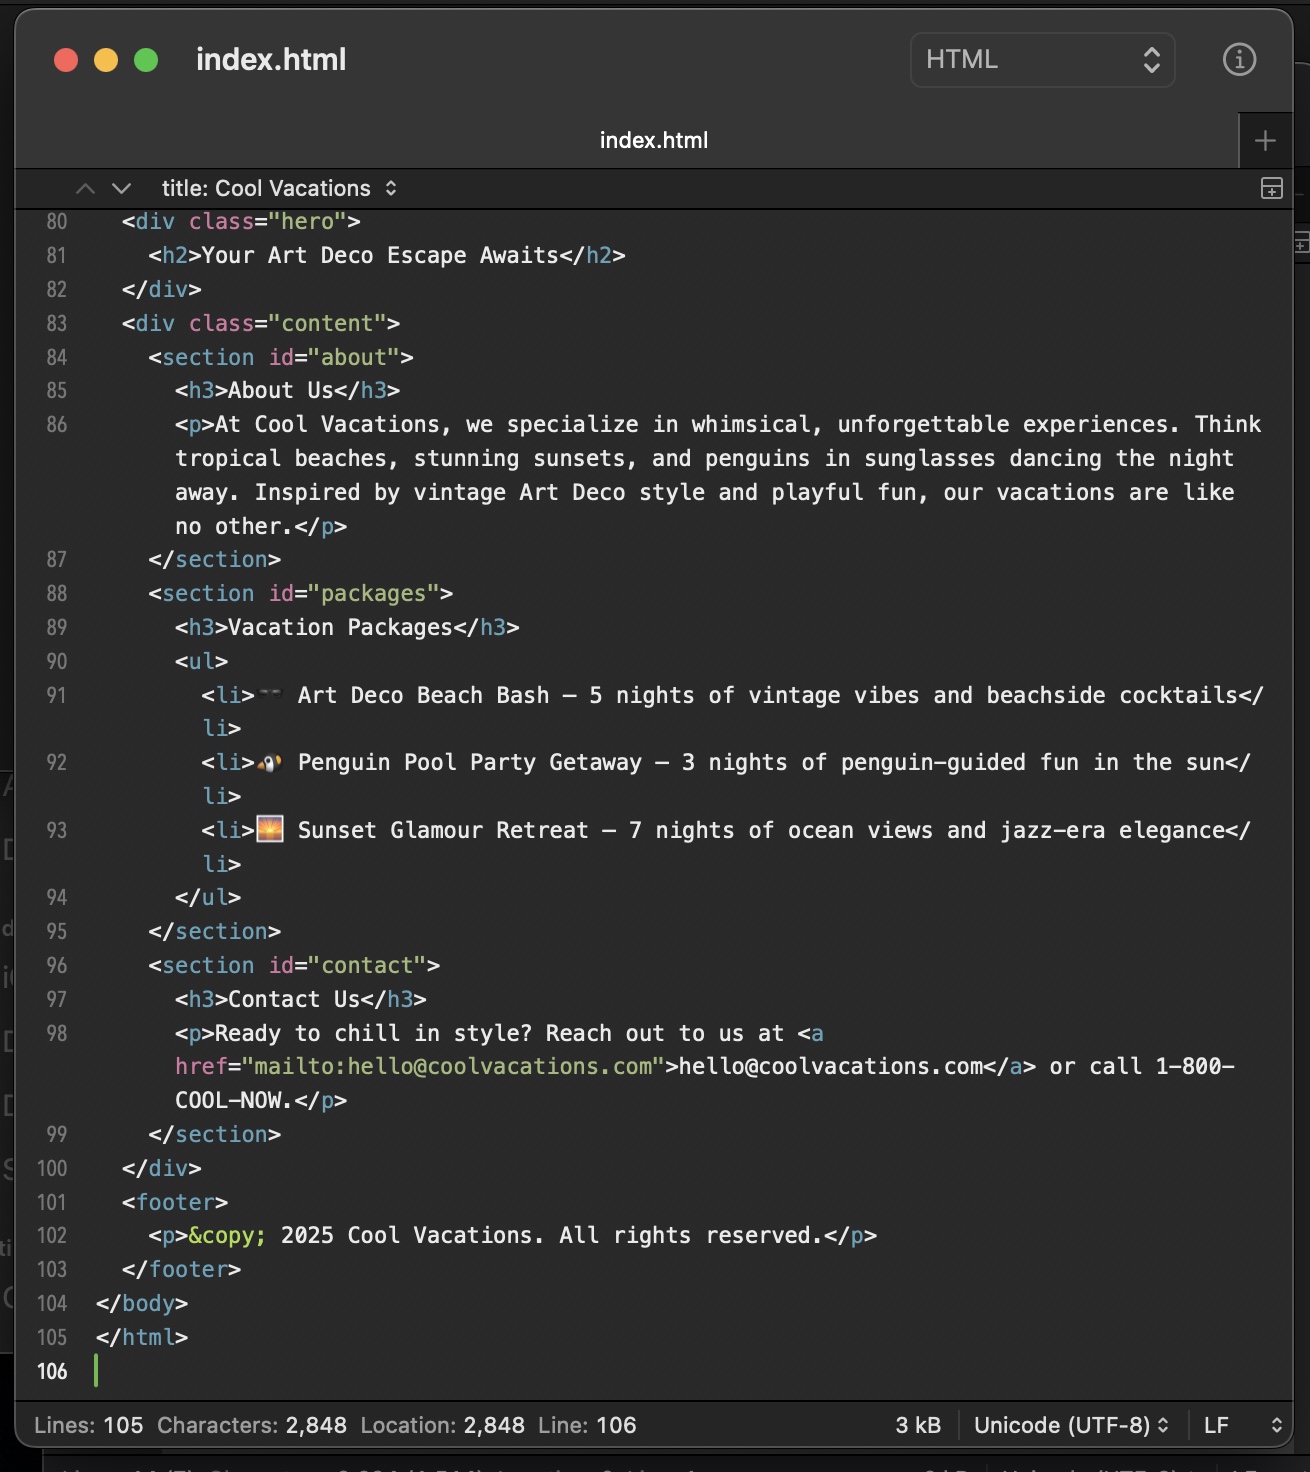1310x1472 pixels.
Task: Show the document inspector info icon
Action: [1239, 60]
